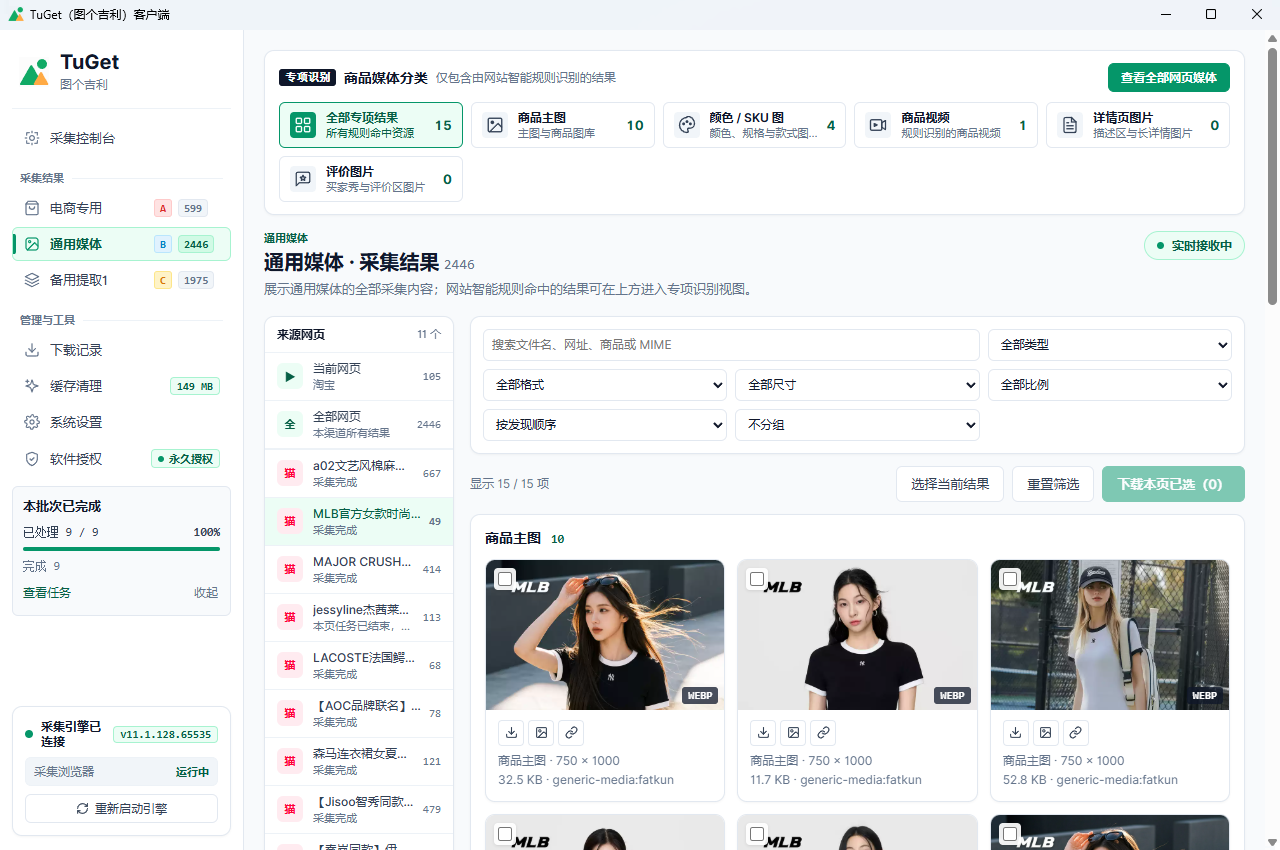Tick checkbox on the 11.7 KB thumbnail
Viewport: 1280px width, 850px height.
point(757,579)
